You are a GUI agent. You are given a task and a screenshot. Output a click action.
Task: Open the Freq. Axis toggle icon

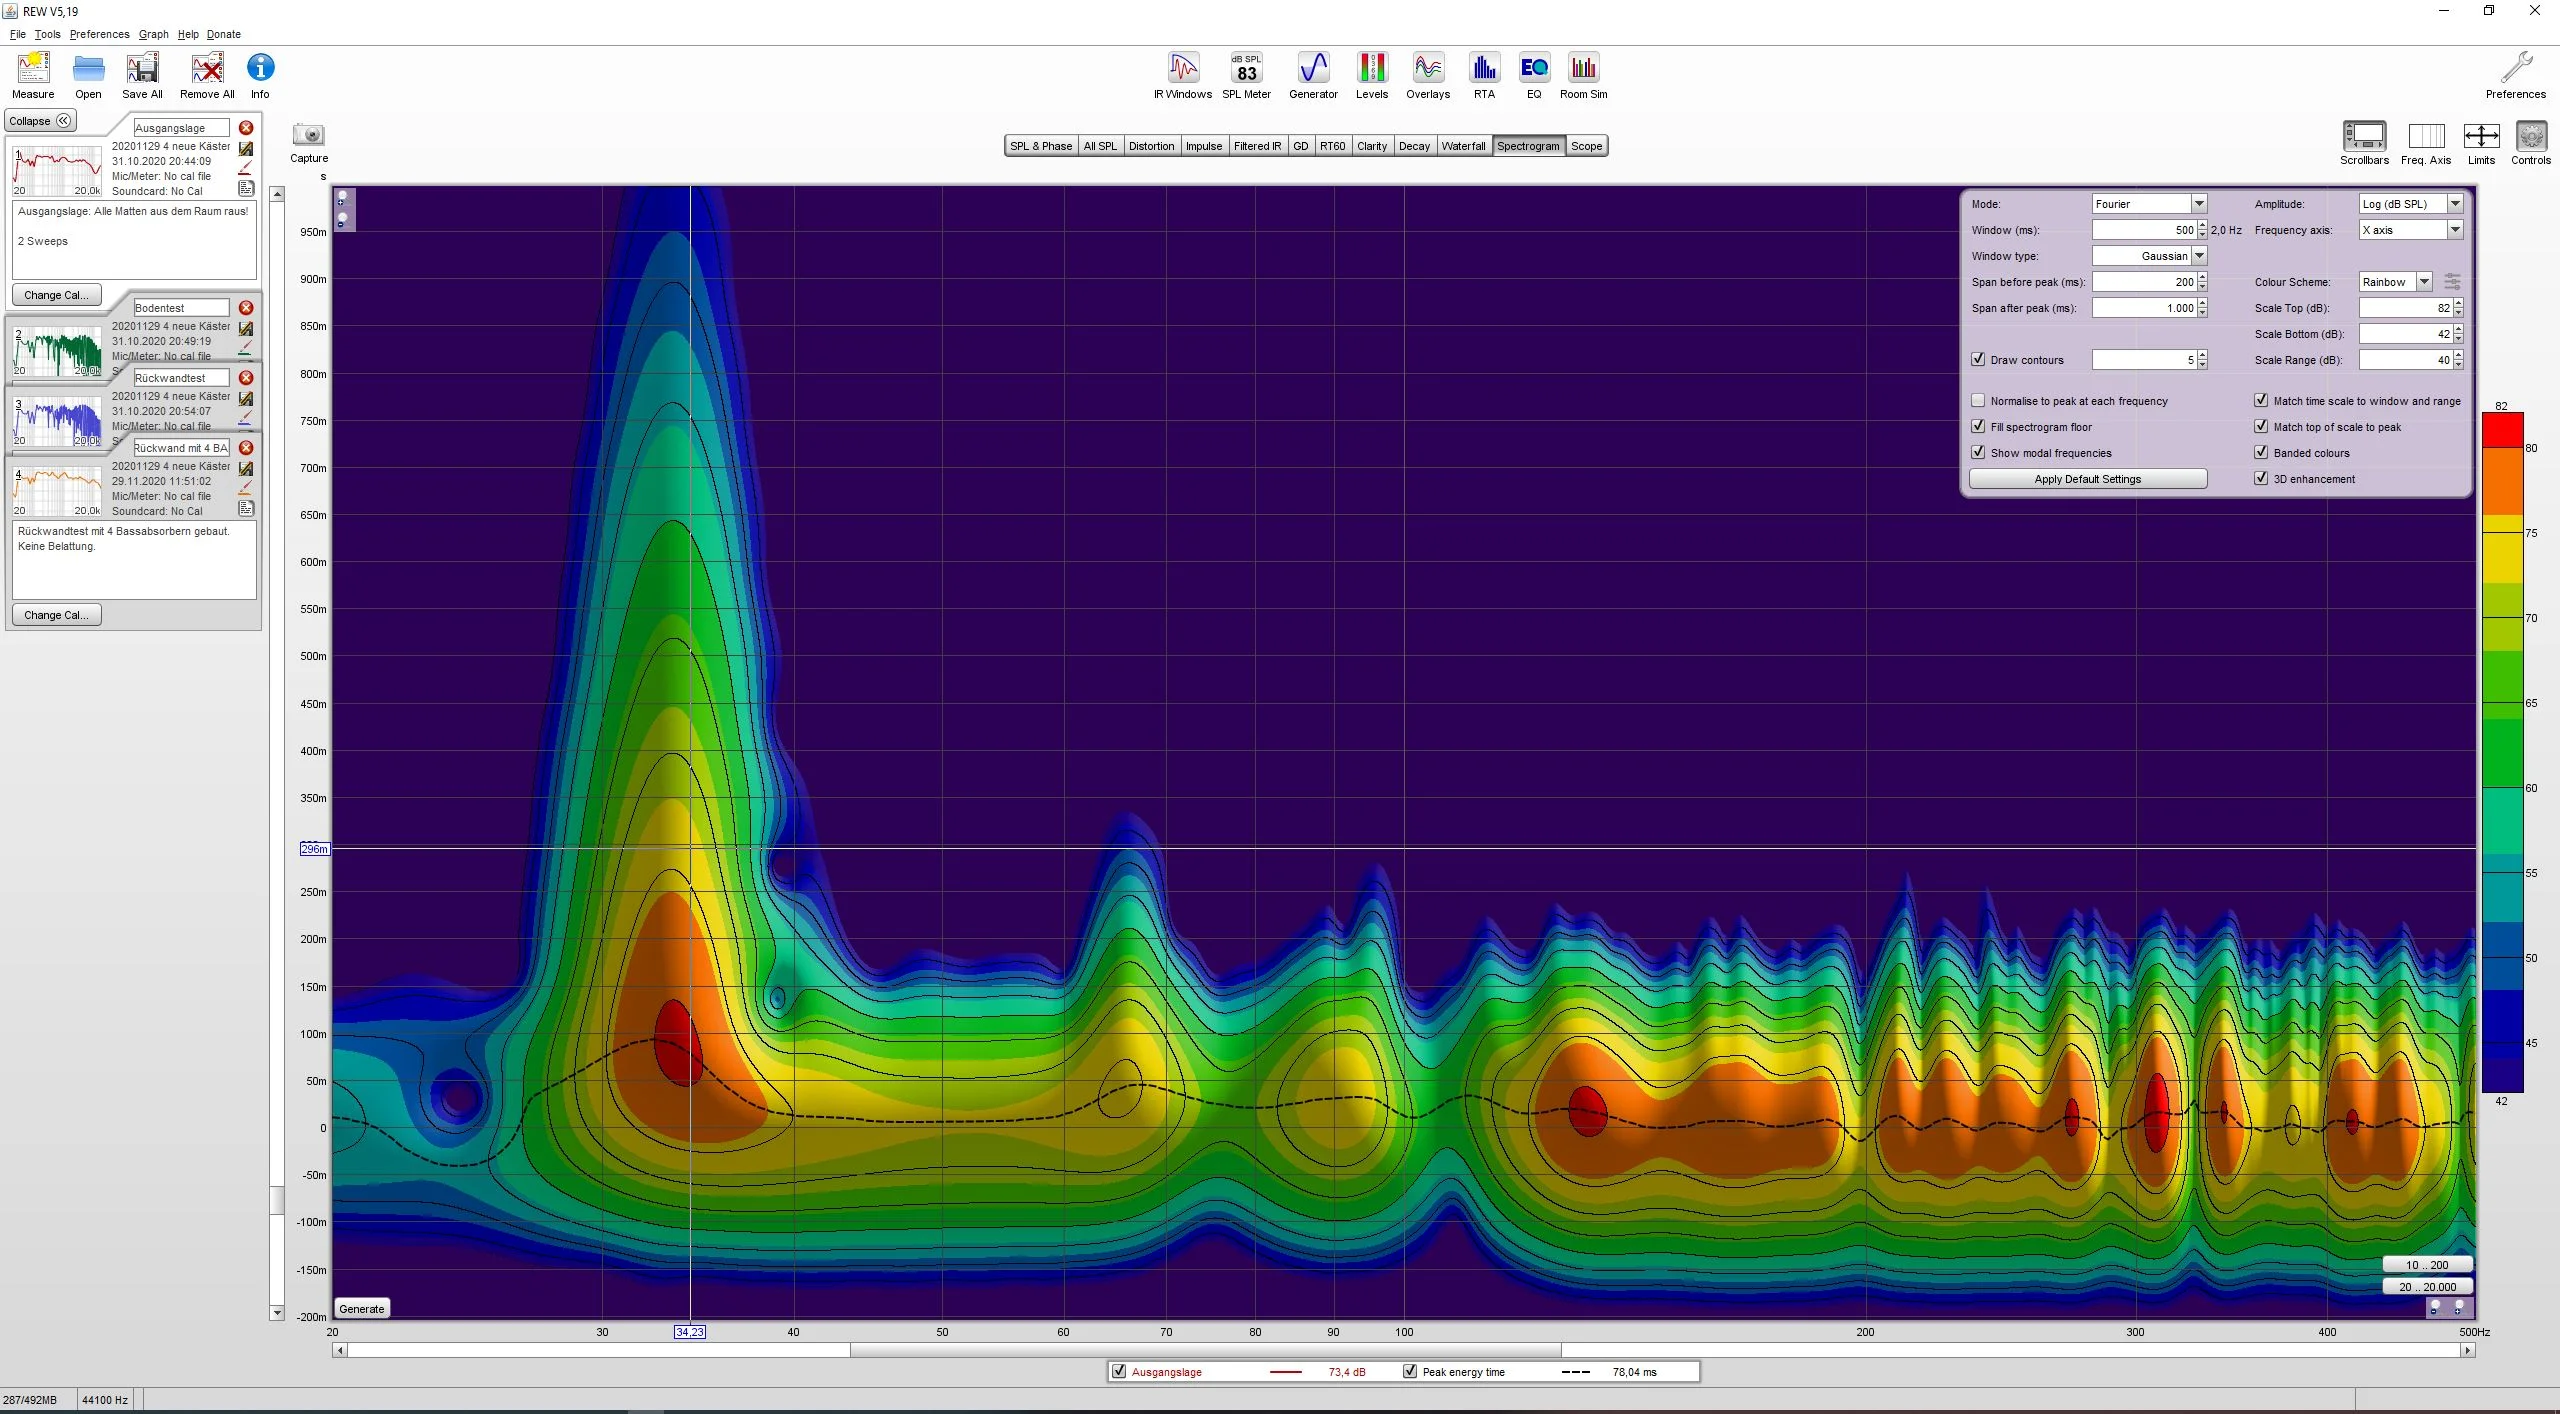point(2426,143)
